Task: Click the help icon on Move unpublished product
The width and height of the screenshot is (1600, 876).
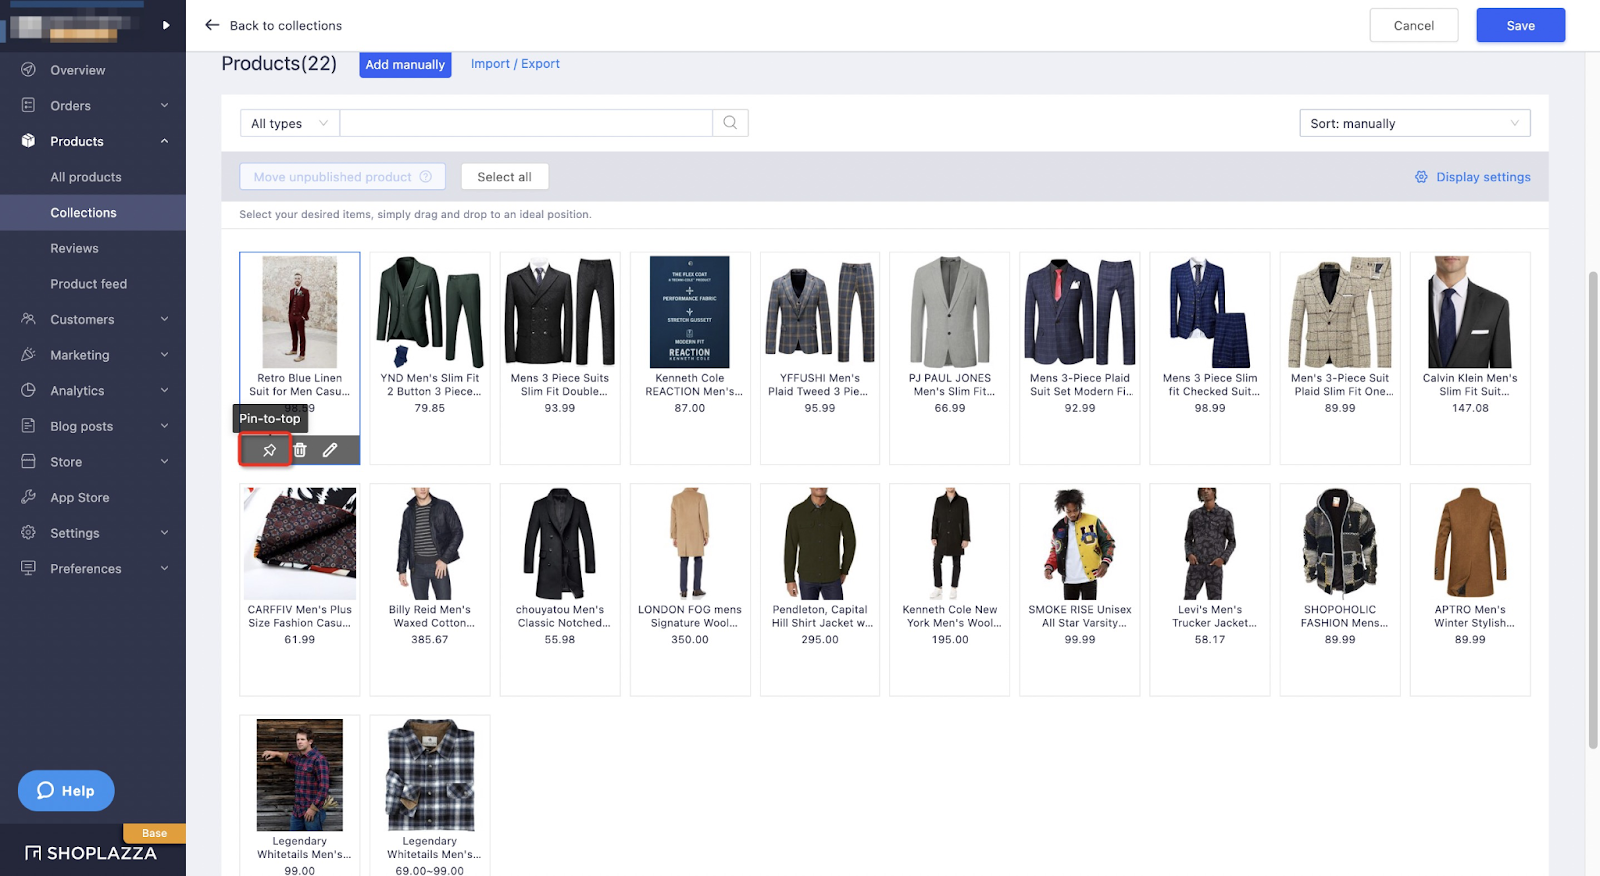Action: click(x=426, y=177)
